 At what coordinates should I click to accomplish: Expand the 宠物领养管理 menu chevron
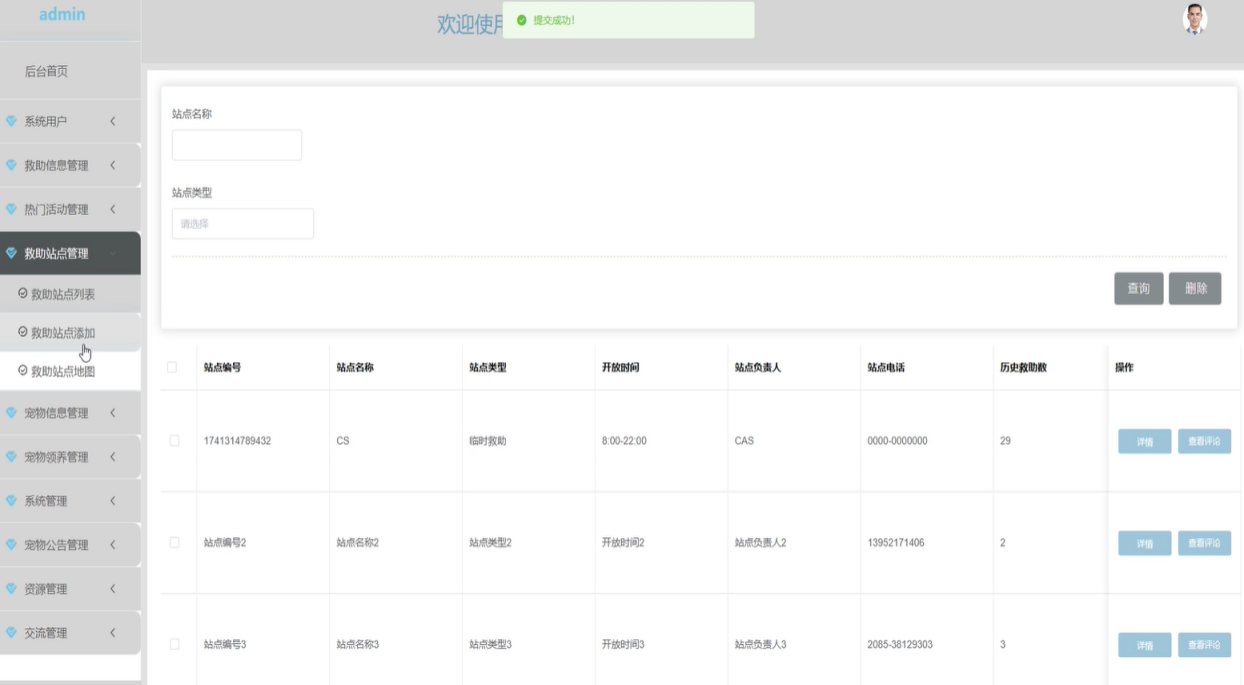click(x=113, y=457)
